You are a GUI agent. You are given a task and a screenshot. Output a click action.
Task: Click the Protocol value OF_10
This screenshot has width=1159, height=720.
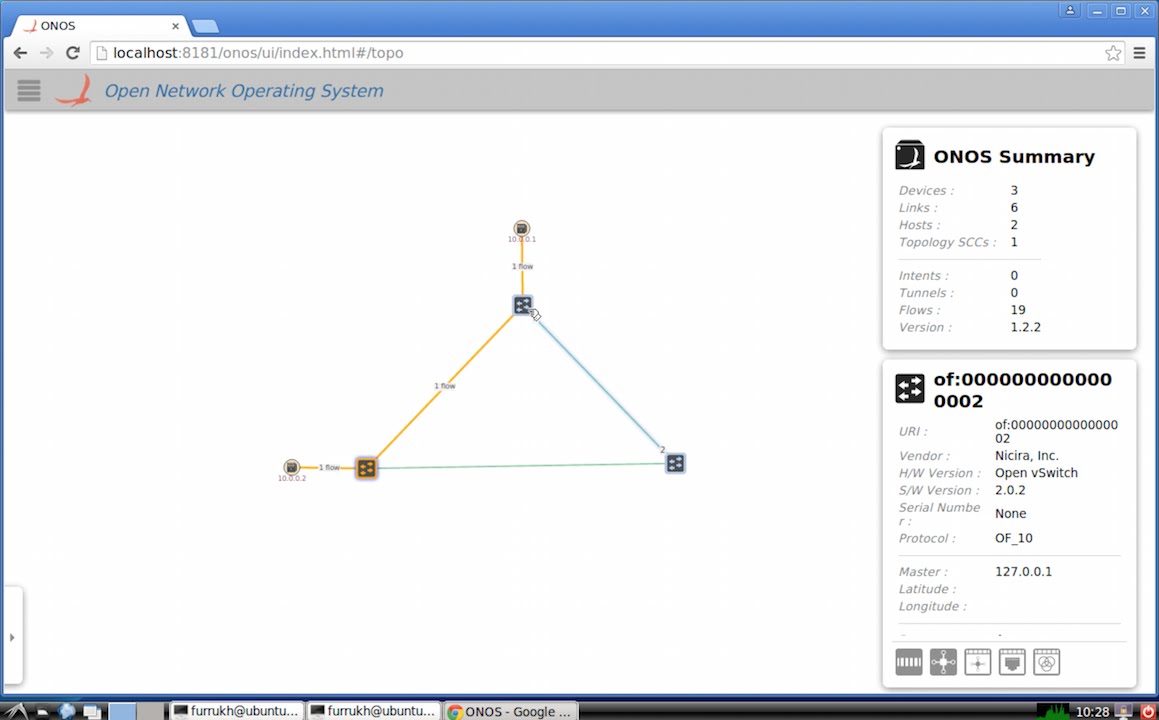coord(1013,538)
